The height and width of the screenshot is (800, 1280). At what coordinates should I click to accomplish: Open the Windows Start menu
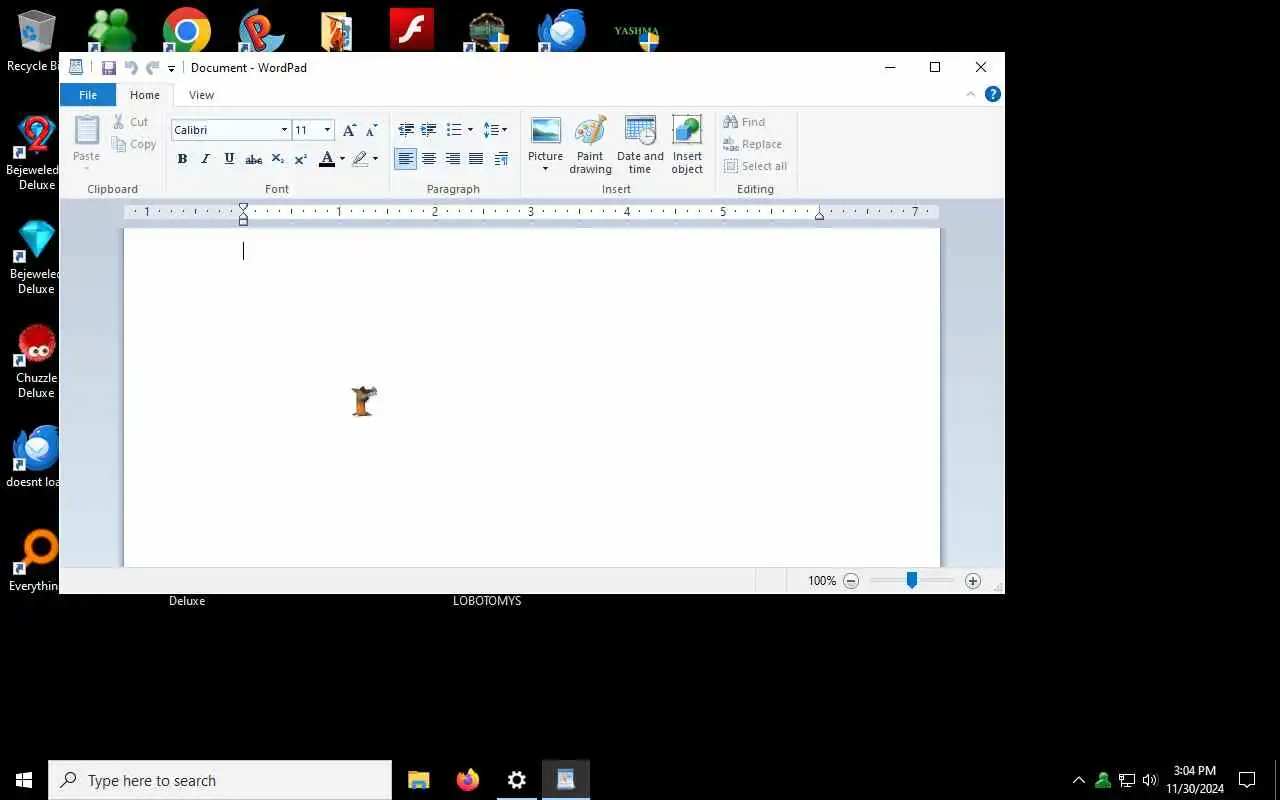coord(24,780)
